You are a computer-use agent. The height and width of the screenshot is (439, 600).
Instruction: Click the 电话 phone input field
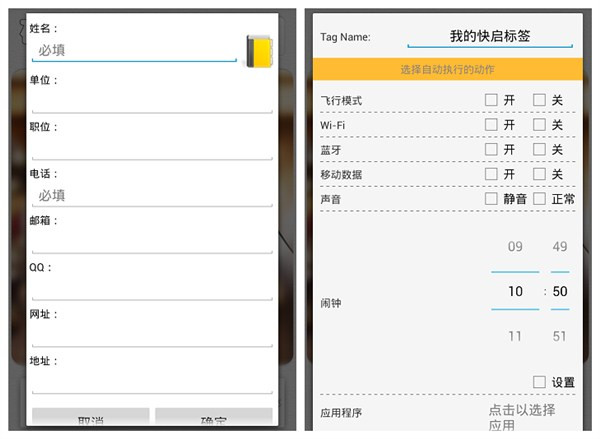pyautogui.click(x=151, y=195)
